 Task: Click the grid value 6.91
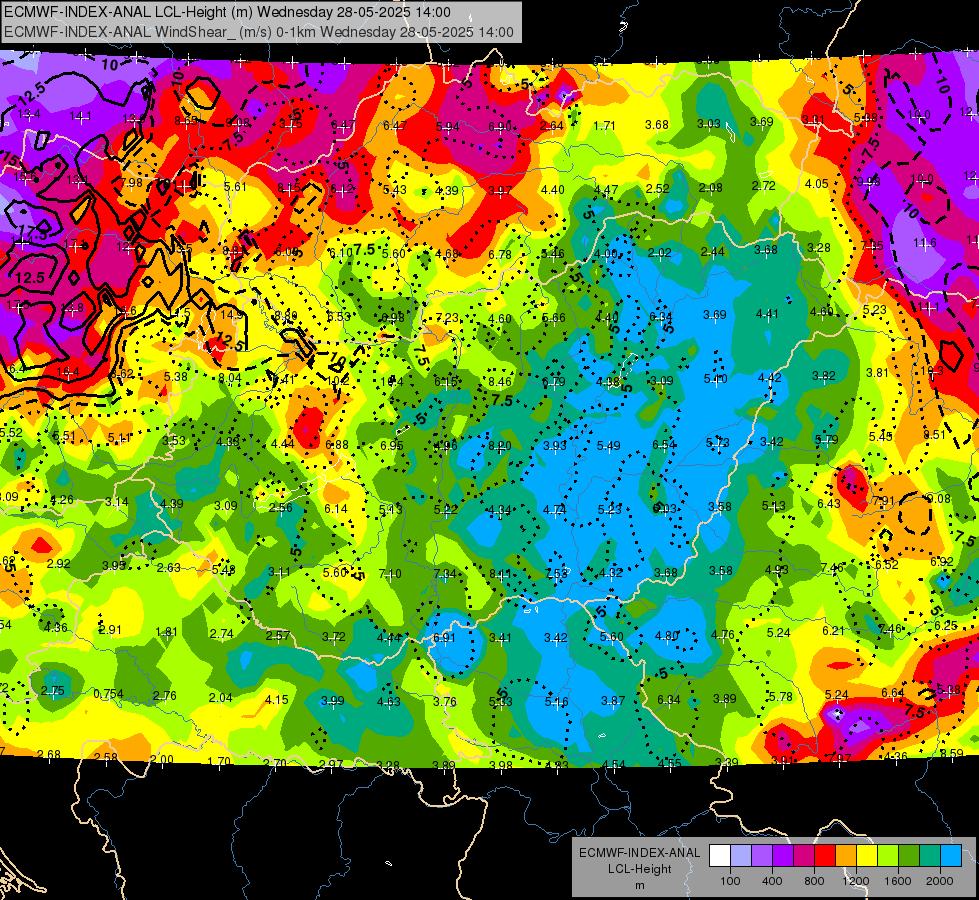click(444, 638)
